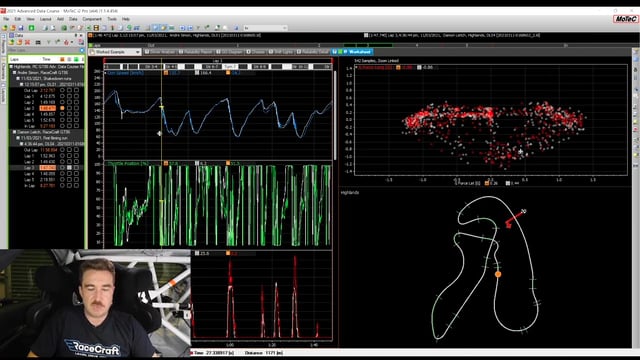Switch to the Shift Lights worksheet tab

click(x=282, y=52)
